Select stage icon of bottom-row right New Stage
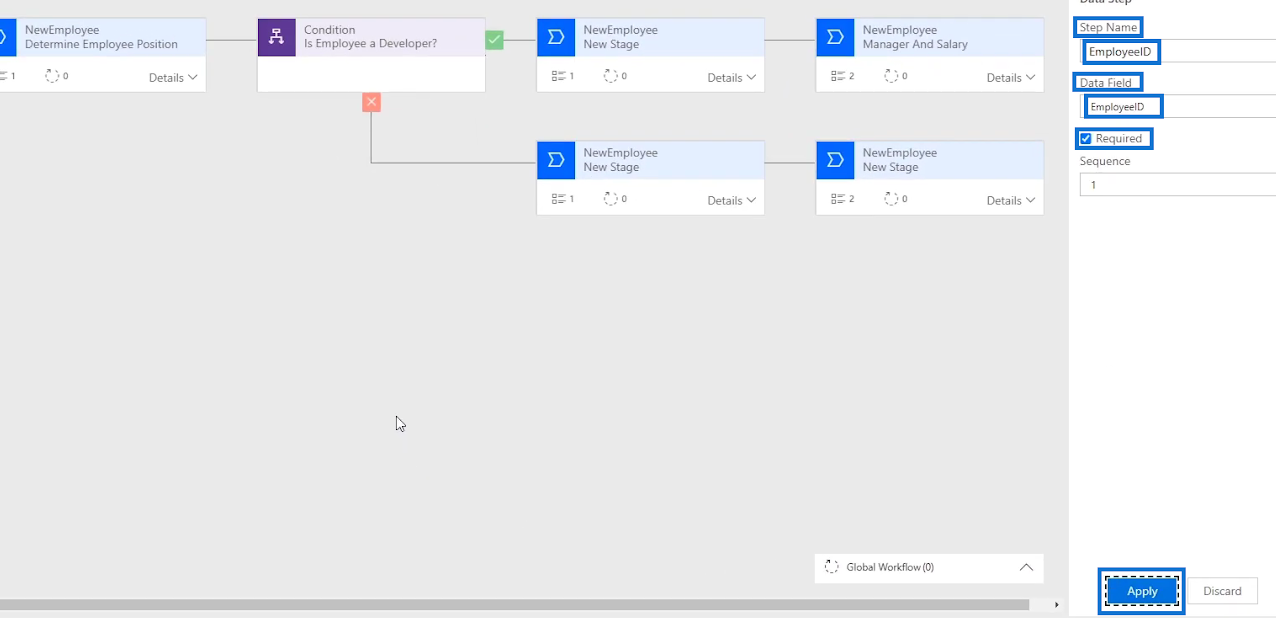This screenshot has width=1276, height=618. 835,160
